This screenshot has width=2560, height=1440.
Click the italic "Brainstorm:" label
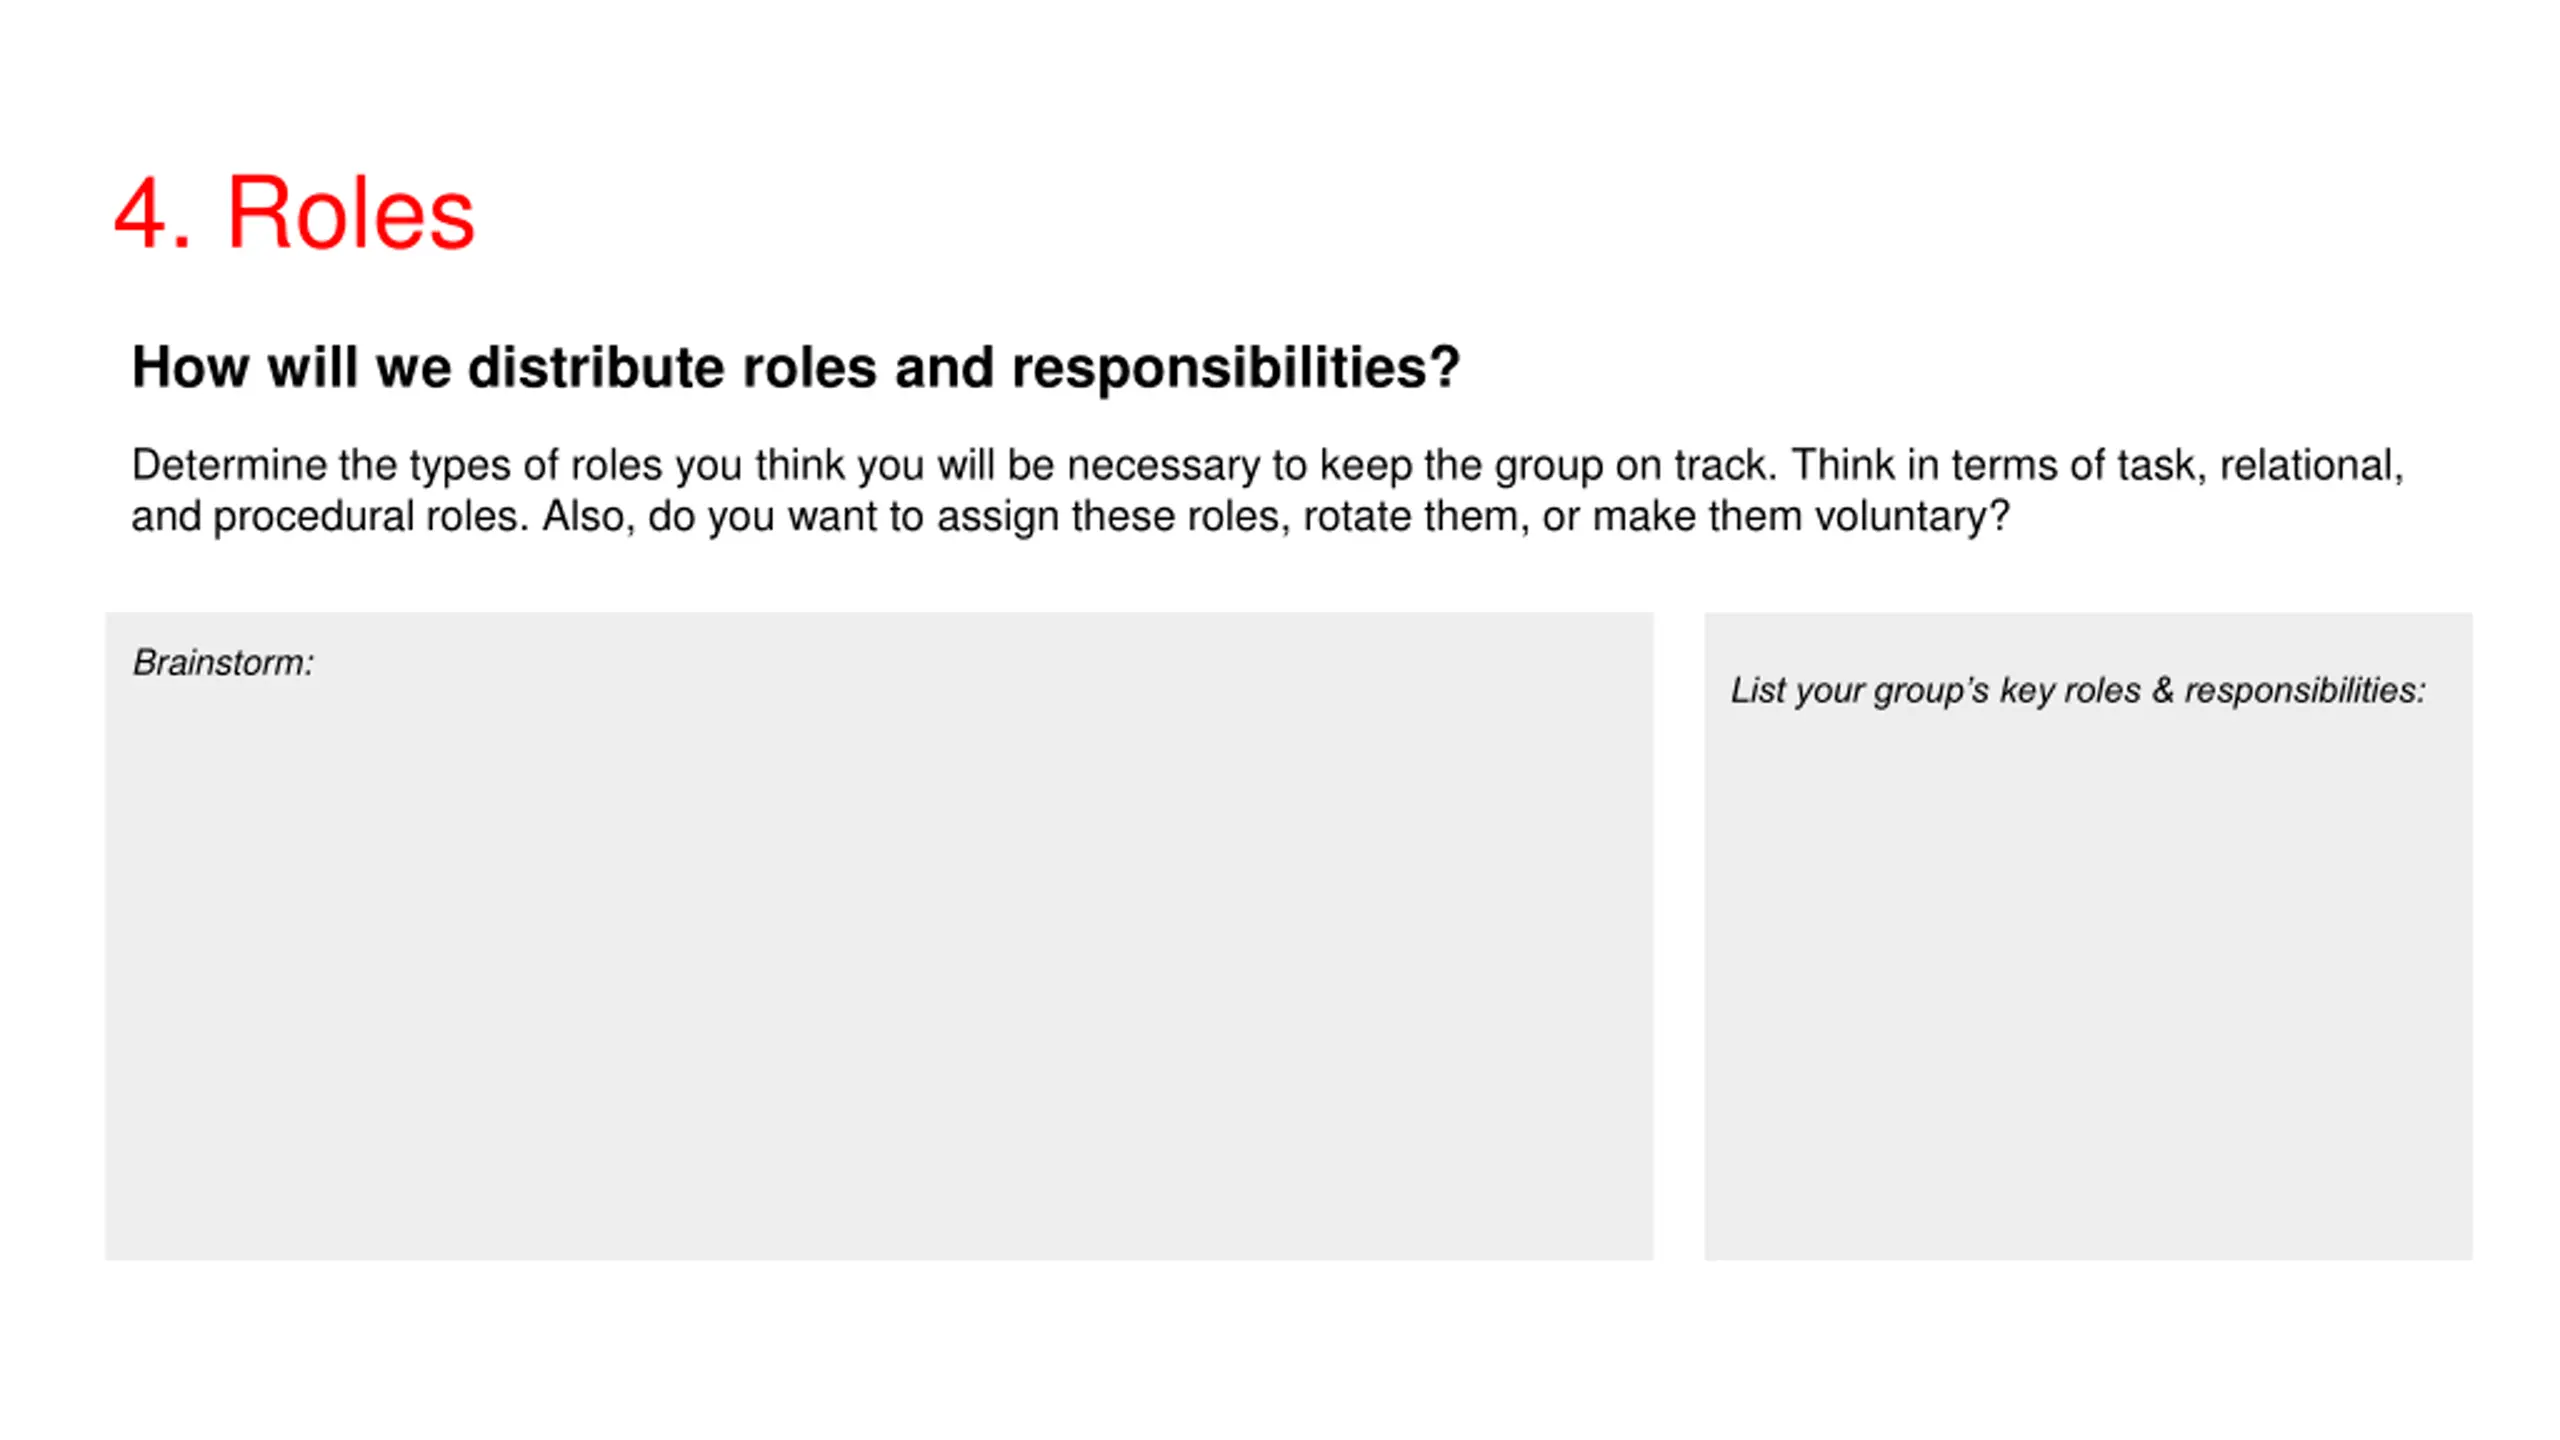(223, 663)
